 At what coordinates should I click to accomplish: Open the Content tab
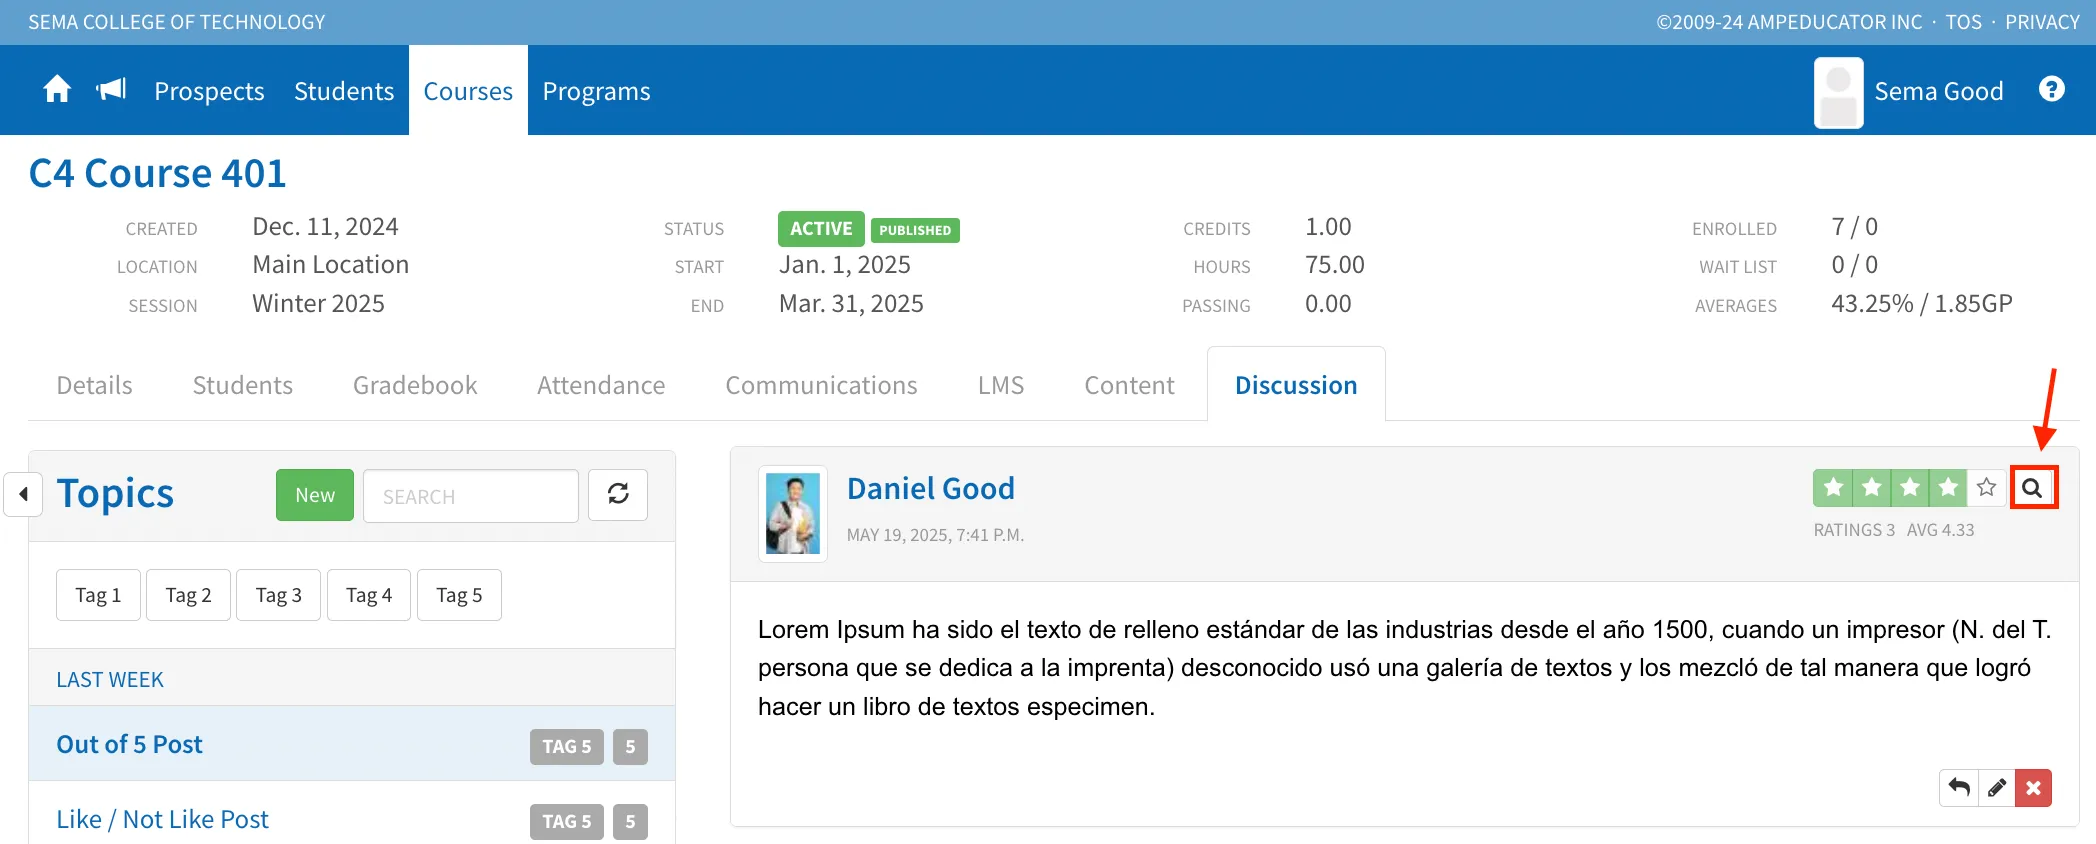[x=1129, y=385]
